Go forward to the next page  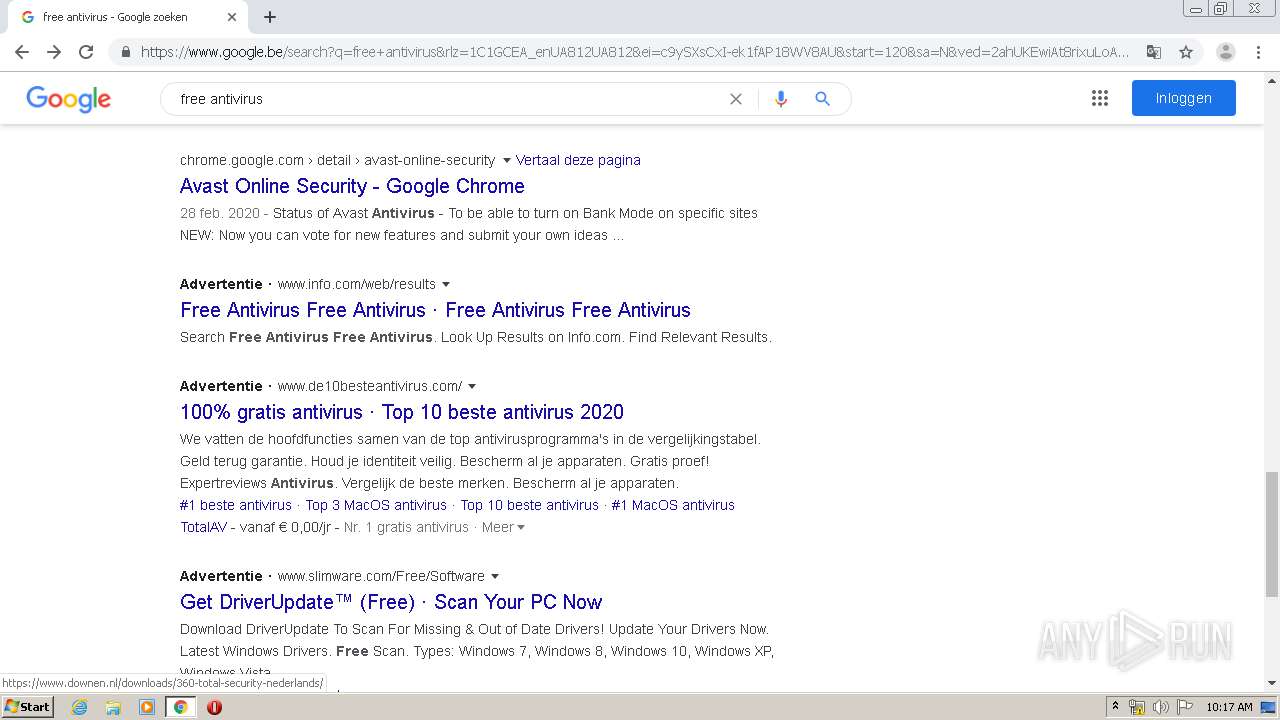pyautogui.click(x=54, y=52)
